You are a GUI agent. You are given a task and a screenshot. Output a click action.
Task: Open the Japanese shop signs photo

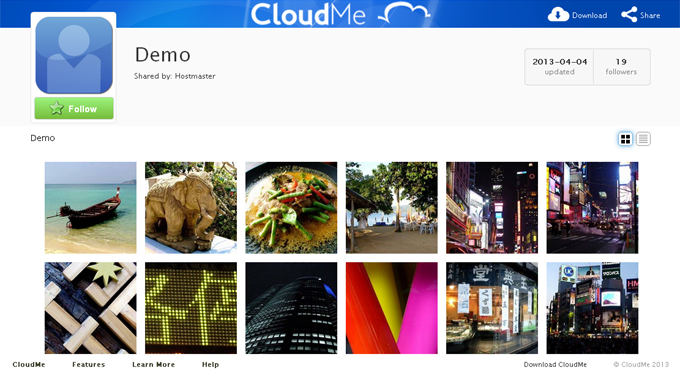[x=492, y=308]
